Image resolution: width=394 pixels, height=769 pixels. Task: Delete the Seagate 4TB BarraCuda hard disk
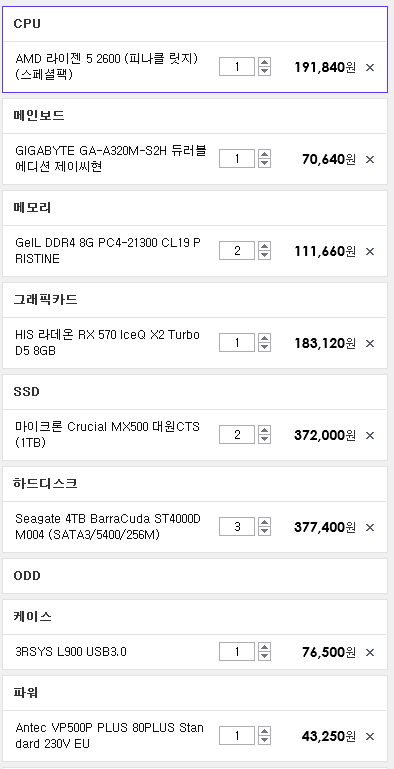pyautogui.click(x=370, y=527)
